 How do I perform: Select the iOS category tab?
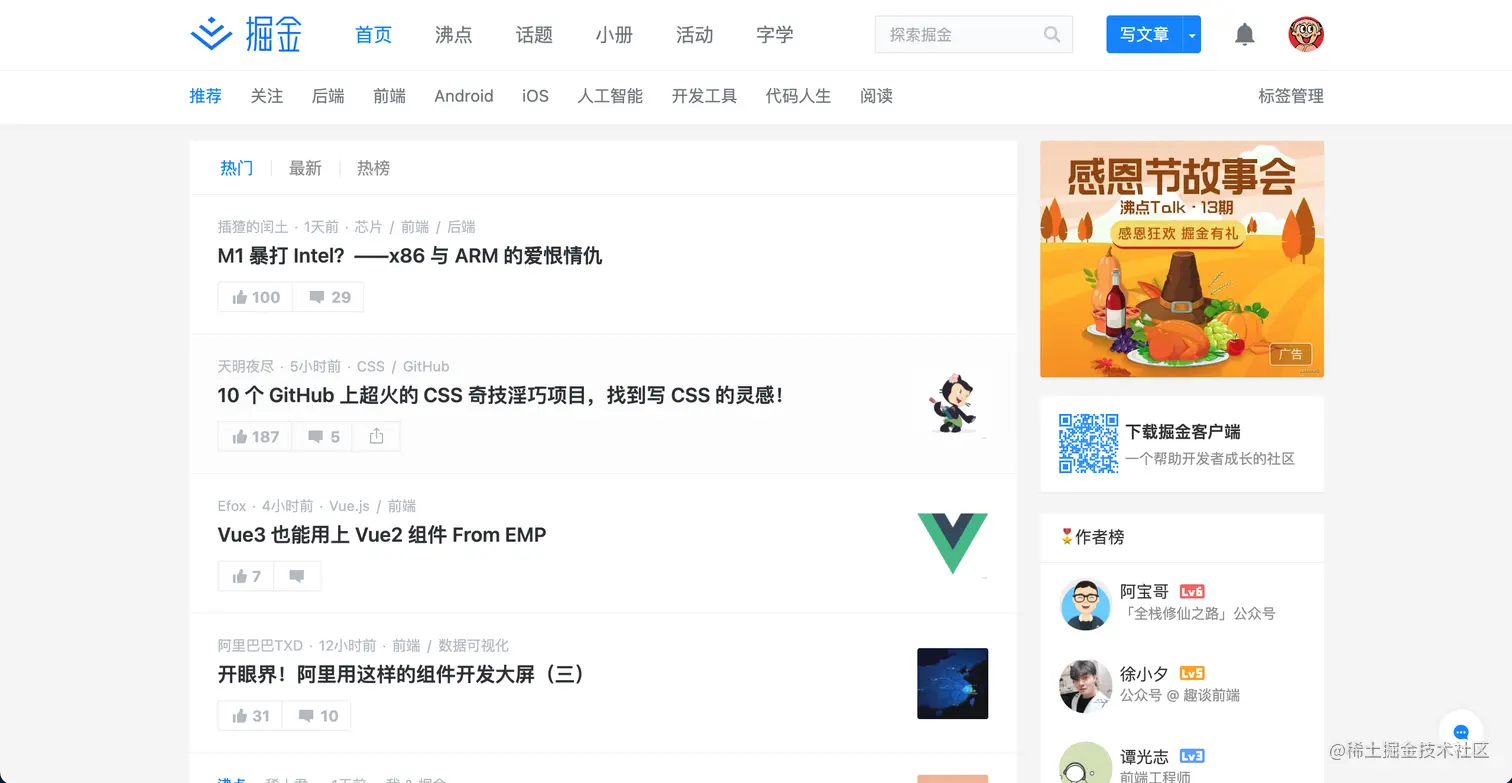point(535,96)
